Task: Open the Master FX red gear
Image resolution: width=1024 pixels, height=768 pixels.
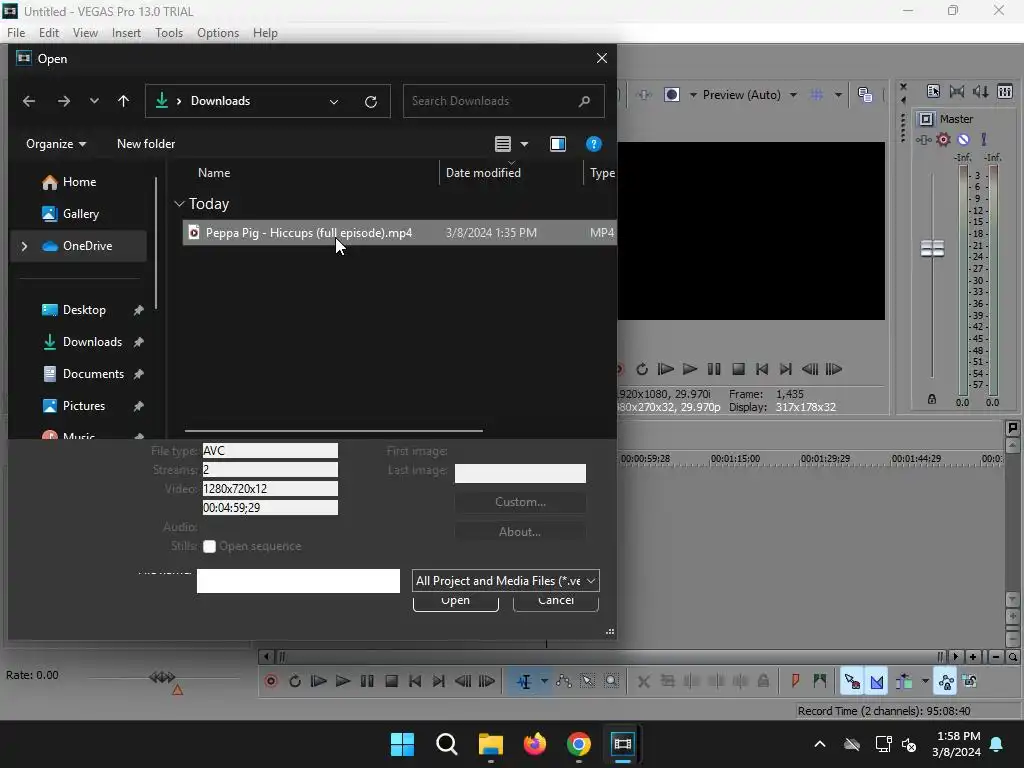Action: (943, 139)
